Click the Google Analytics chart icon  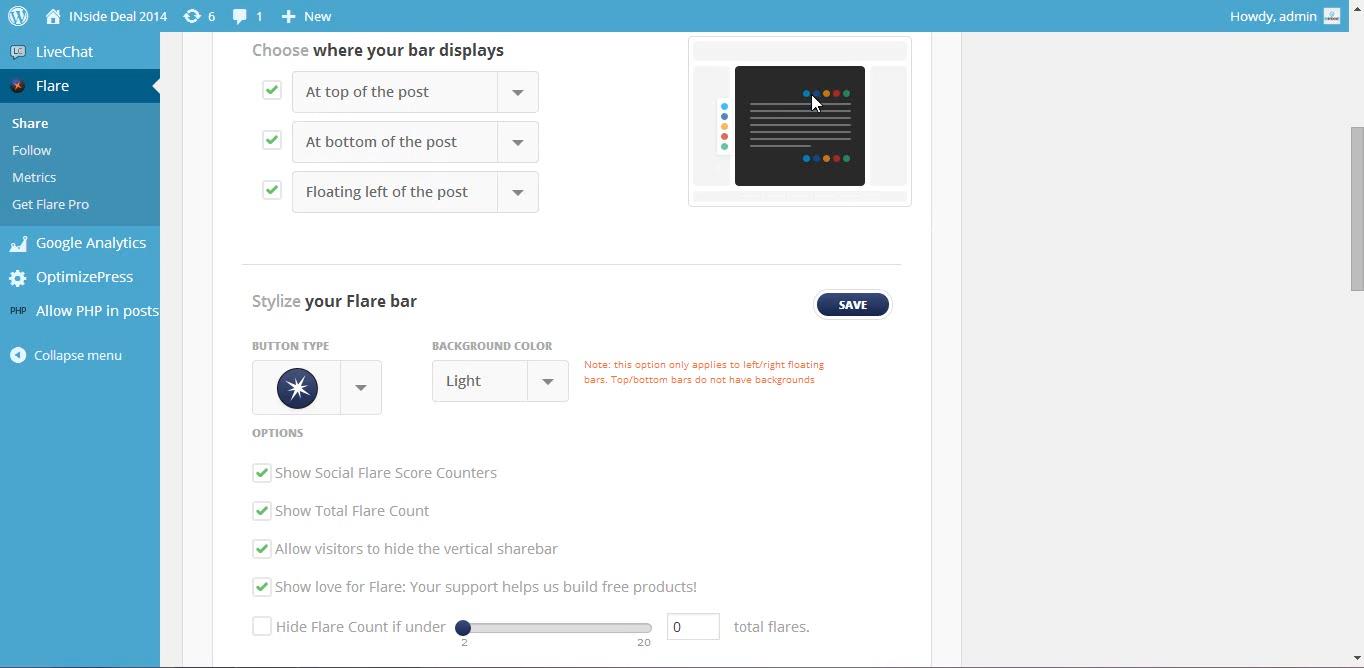click(18, 243)
